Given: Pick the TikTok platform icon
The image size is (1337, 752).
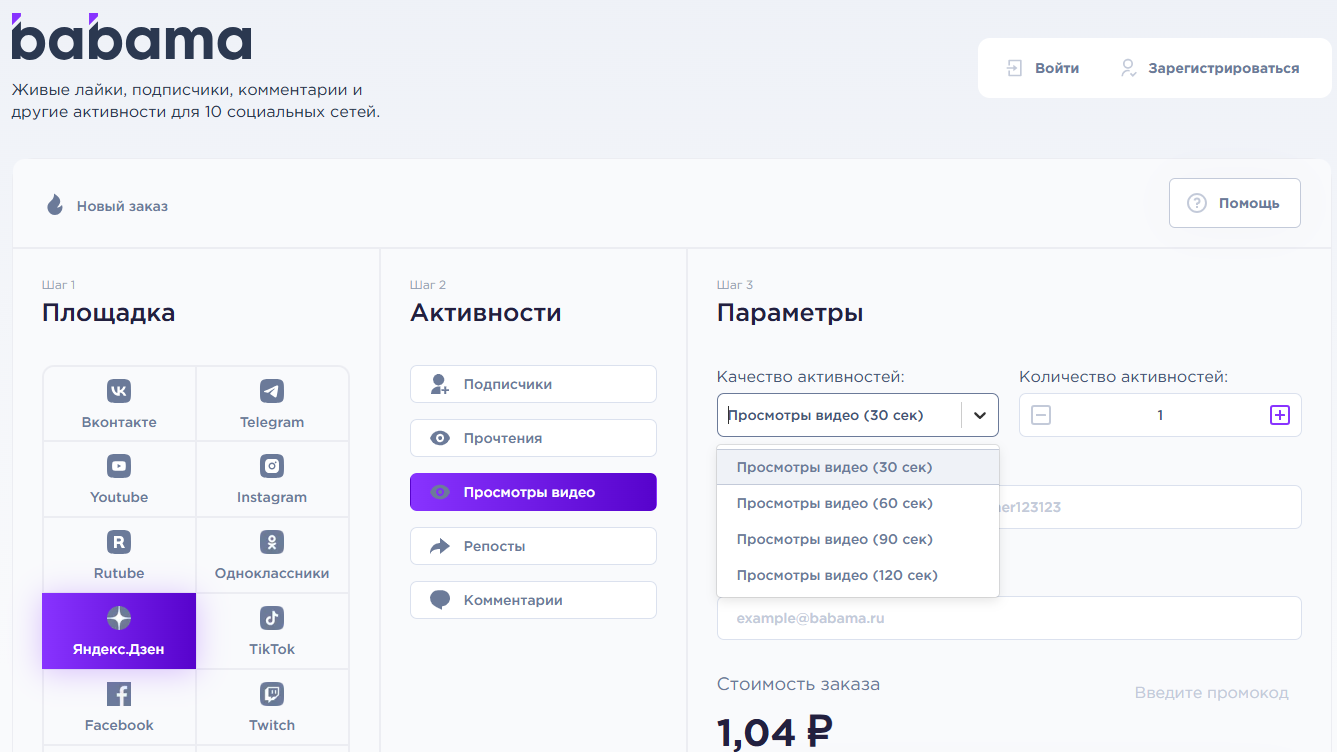Looking at the screenshot, I should pyautogui.click(x=272, y=618).
